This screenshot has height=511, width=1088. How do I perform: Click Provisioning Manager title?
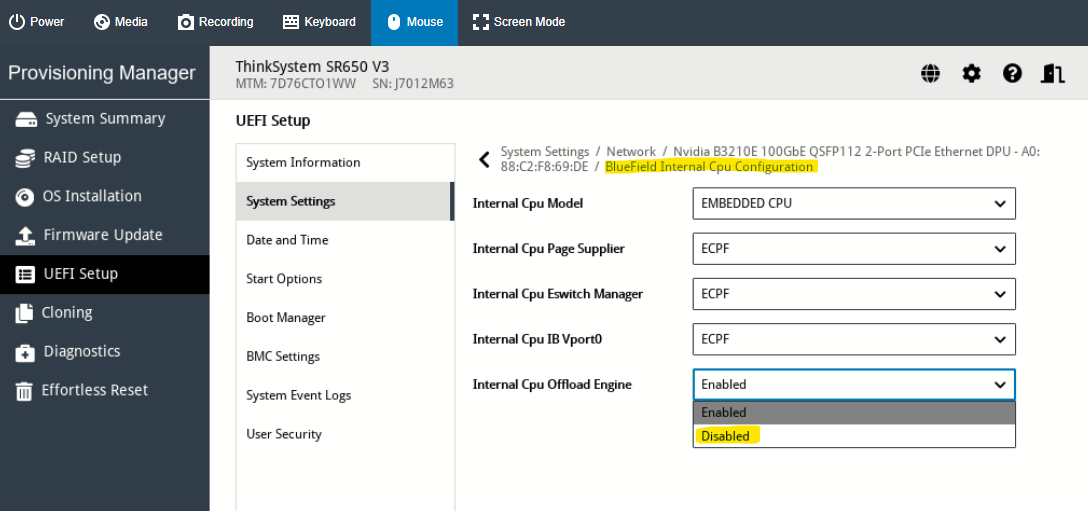click(102, 73)
